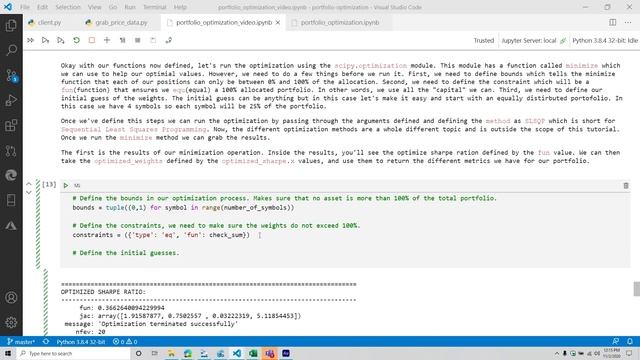This screenshot has height=360, width=640.
Task: Open the Edge browser icon in activity bar
Action: 11,175
